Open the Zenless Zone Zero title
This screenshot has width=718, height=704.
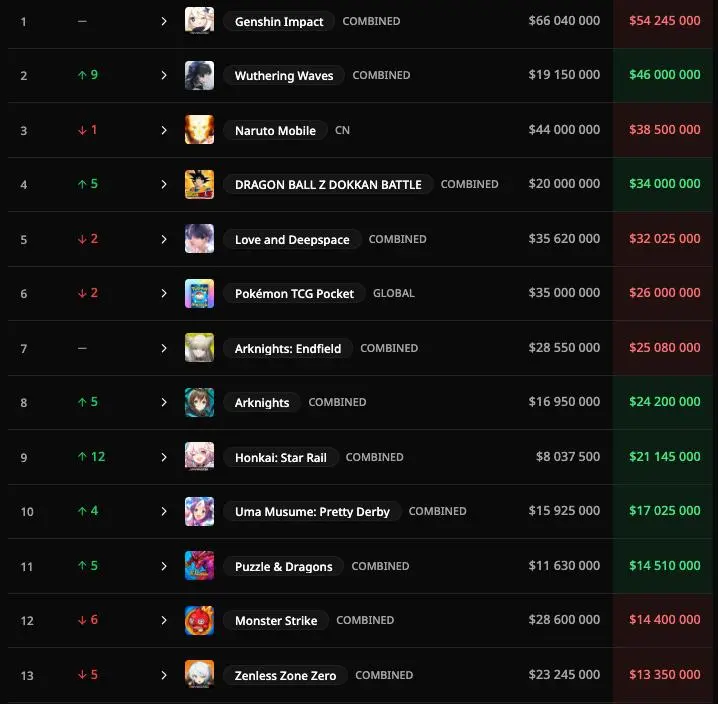[x=285, y=675]
